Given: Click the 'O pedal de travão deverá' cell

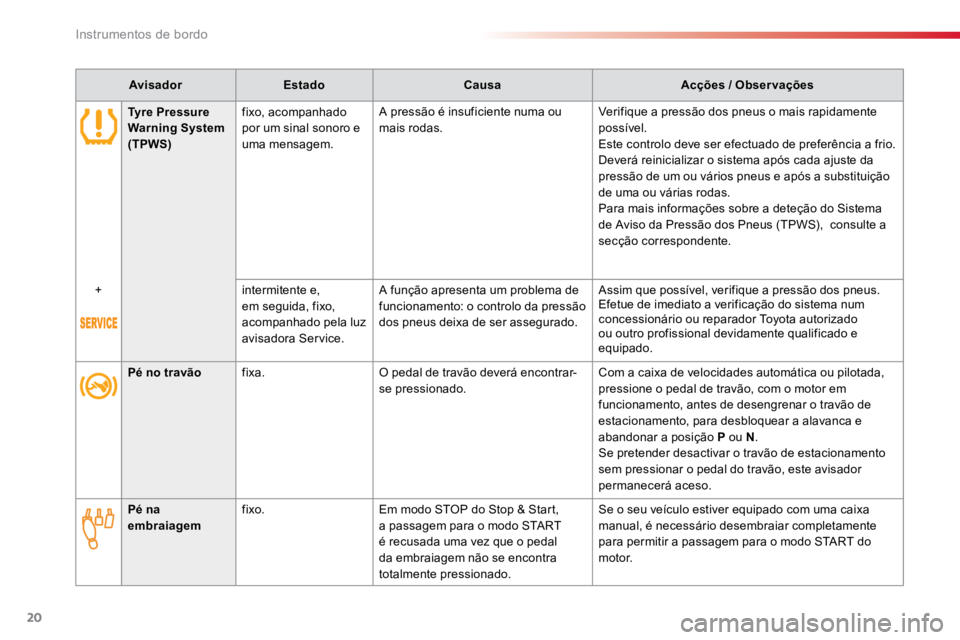Looking at the screenshot, I should [482, 430].
